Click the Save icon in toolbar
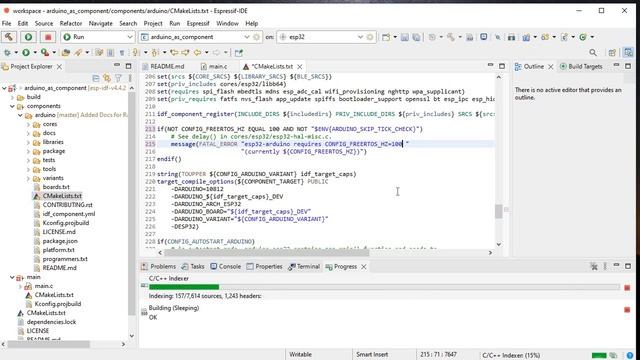640x360 pixels. click(404, 37)
